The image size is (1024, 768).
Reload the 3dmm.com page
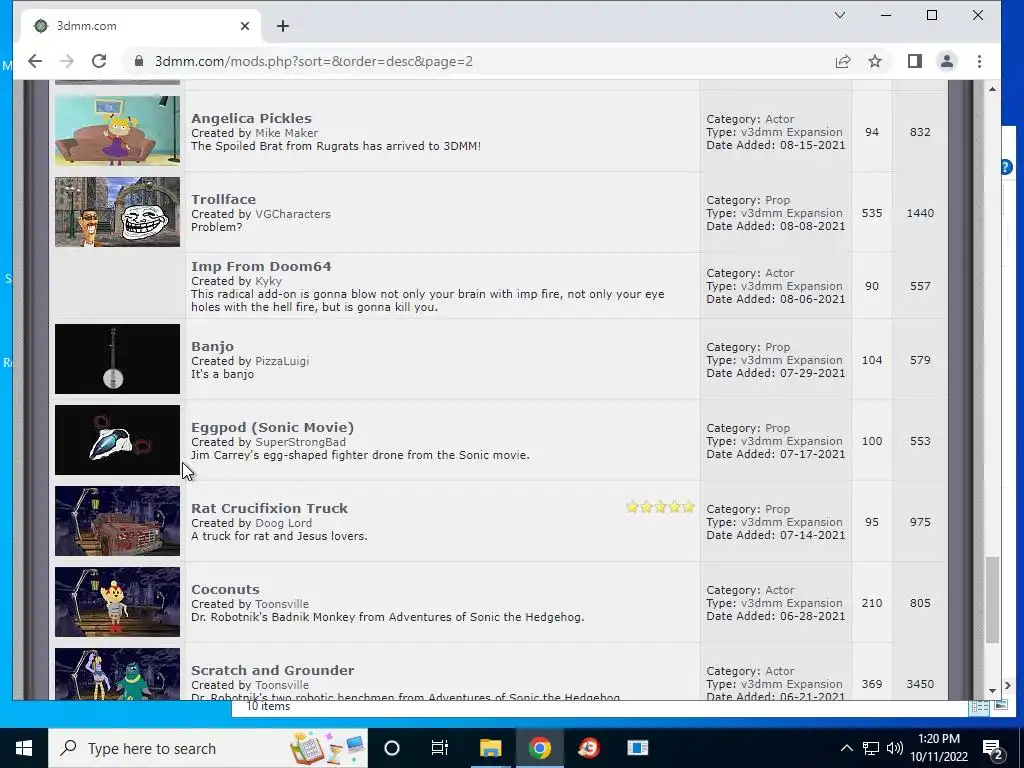[x=99, y=61]
